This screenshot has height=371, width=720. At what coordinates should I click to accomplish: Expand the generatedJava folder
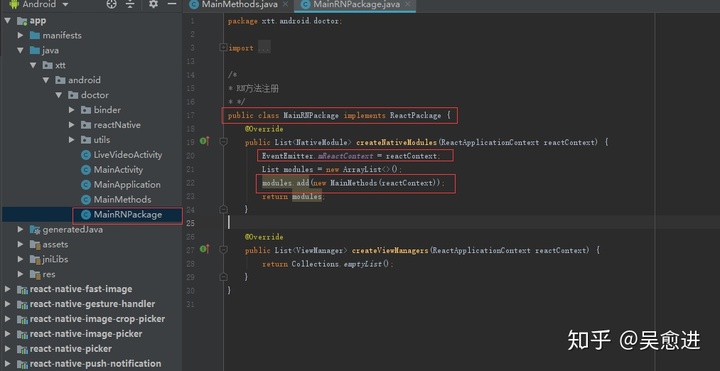(x=21, y=229)
